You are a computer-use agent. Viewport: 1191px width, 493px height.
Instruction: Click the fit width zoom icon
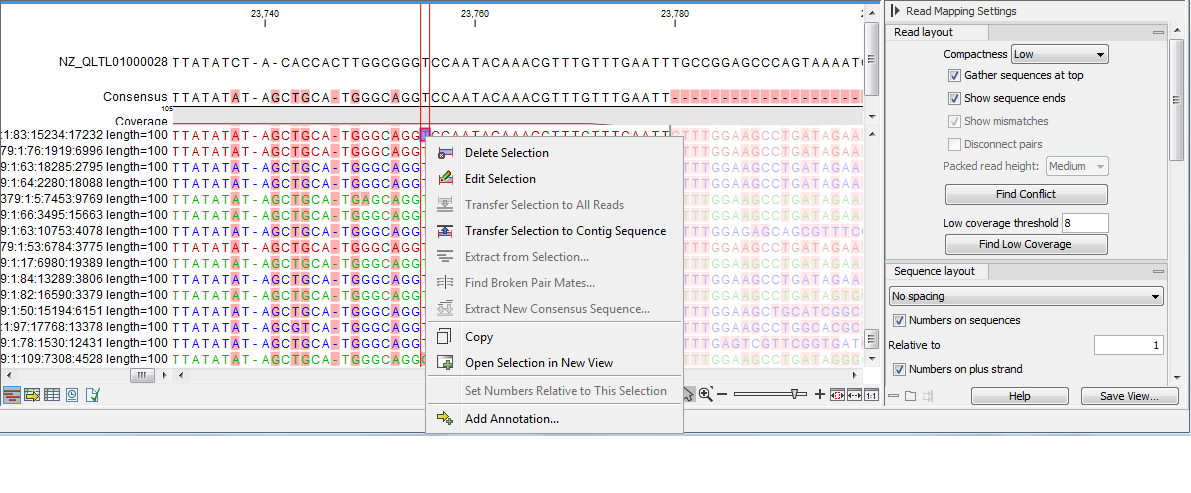[x=854, y=395]
